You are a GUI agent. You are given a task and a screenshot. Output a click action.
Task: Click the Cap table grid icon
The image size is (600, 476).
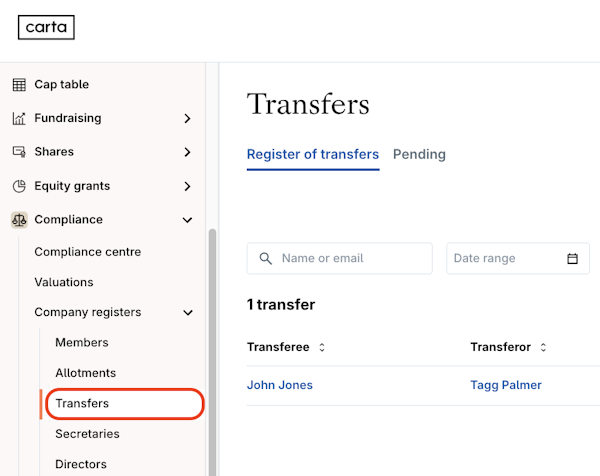(19, 85)
